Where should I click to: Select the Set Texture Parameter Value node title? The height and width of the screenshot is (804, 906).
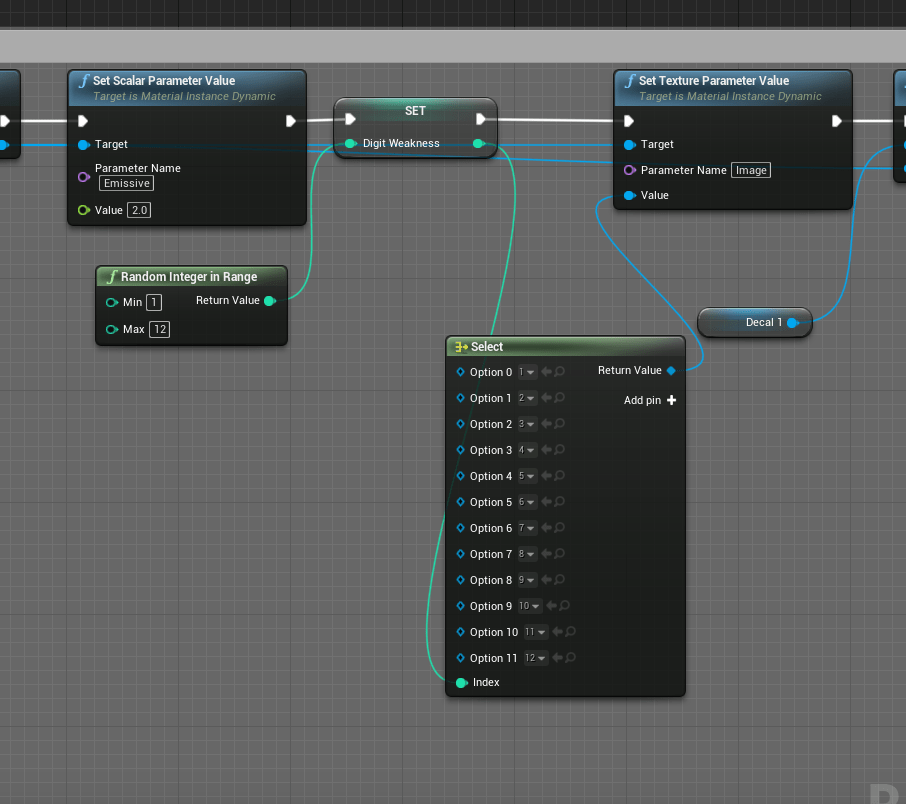pyautogui.click(x=713, y=81)
